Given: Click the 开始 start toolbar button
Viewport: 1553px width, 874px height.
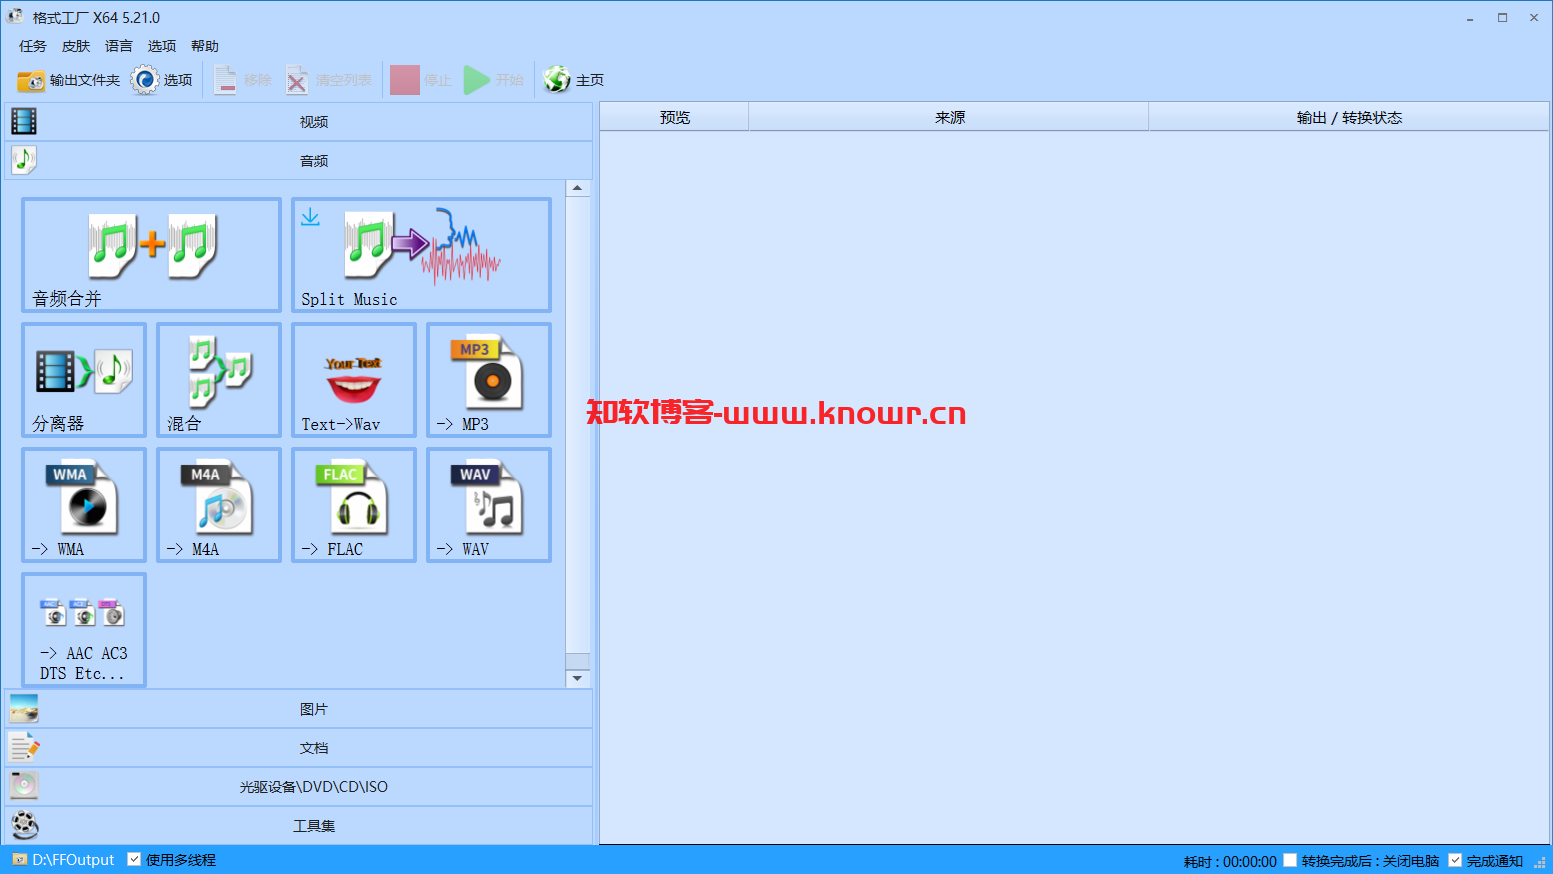Looking at the screenshot, I should pos(494,80).
